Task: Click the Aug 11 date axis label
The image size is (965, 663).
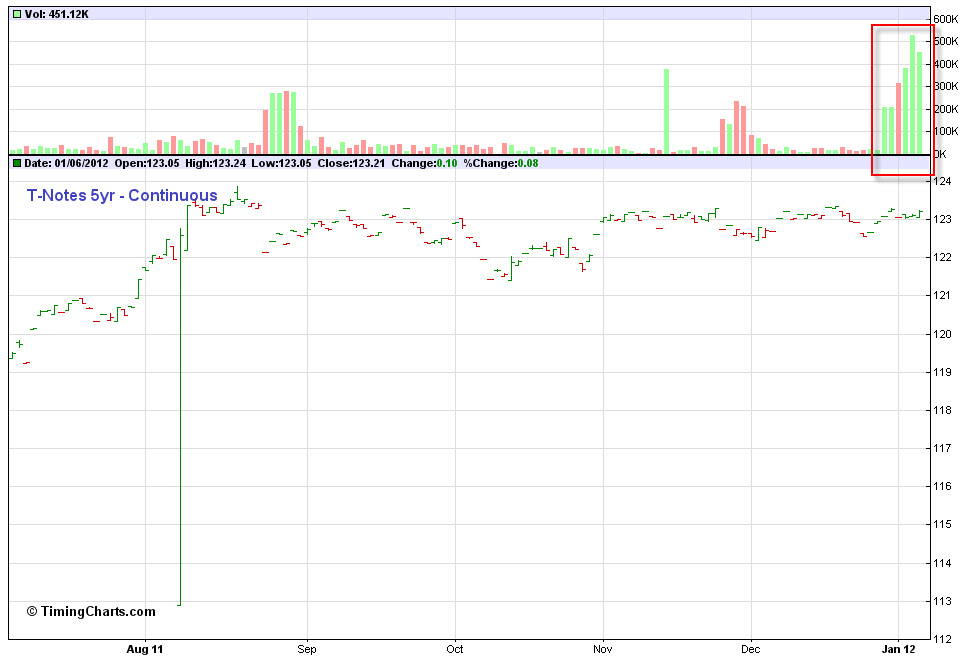Action: [x=145, y=649]
